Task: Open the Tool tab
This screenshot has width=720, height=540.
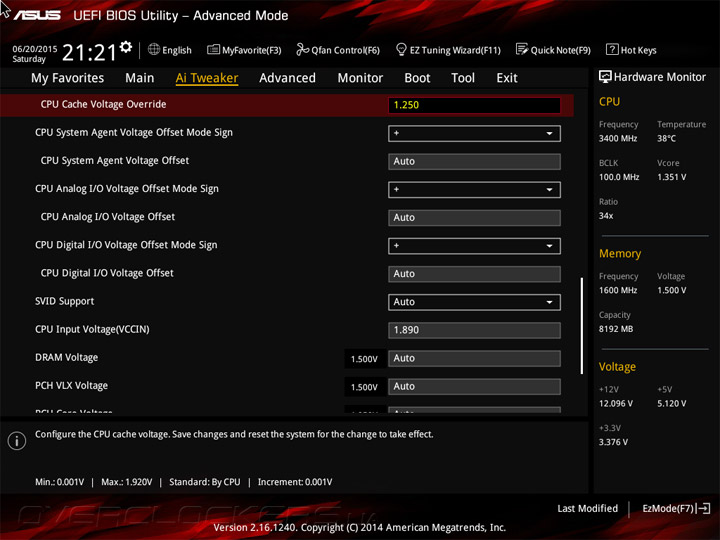Action: pyautogui.click(x=463, y=78)
